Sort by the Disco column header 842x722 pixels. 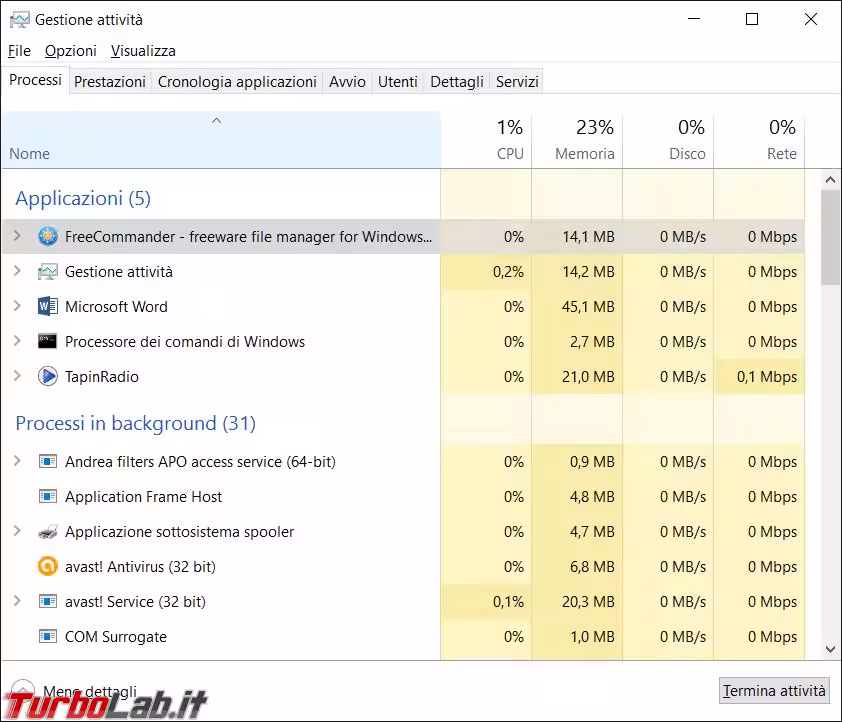[668, 140]
